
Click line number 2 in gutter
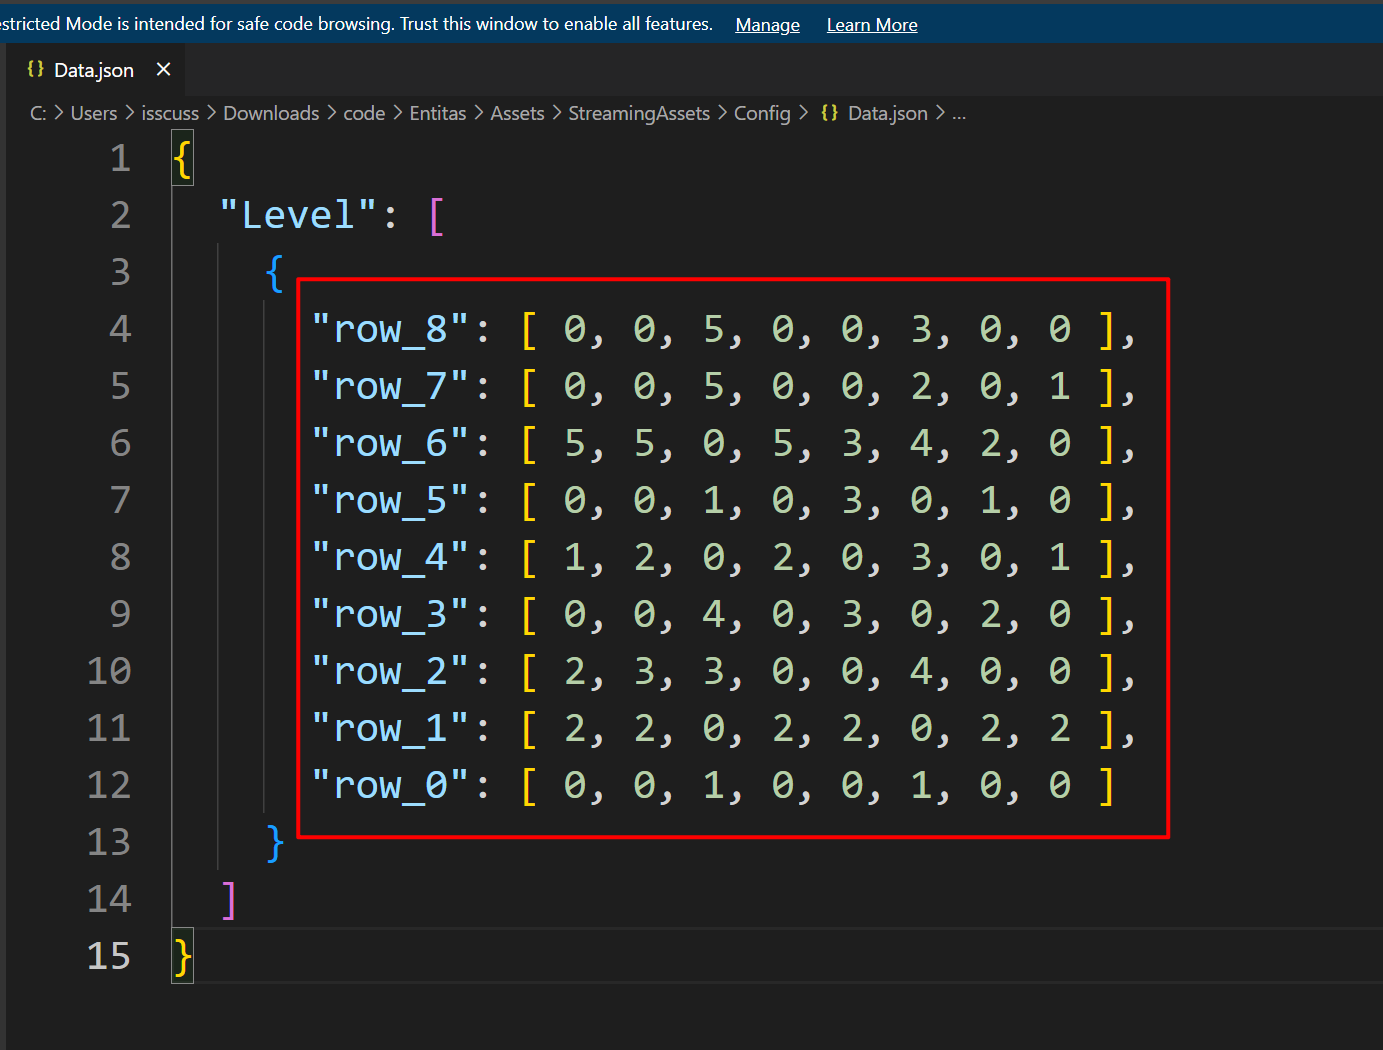coord(120,215)
